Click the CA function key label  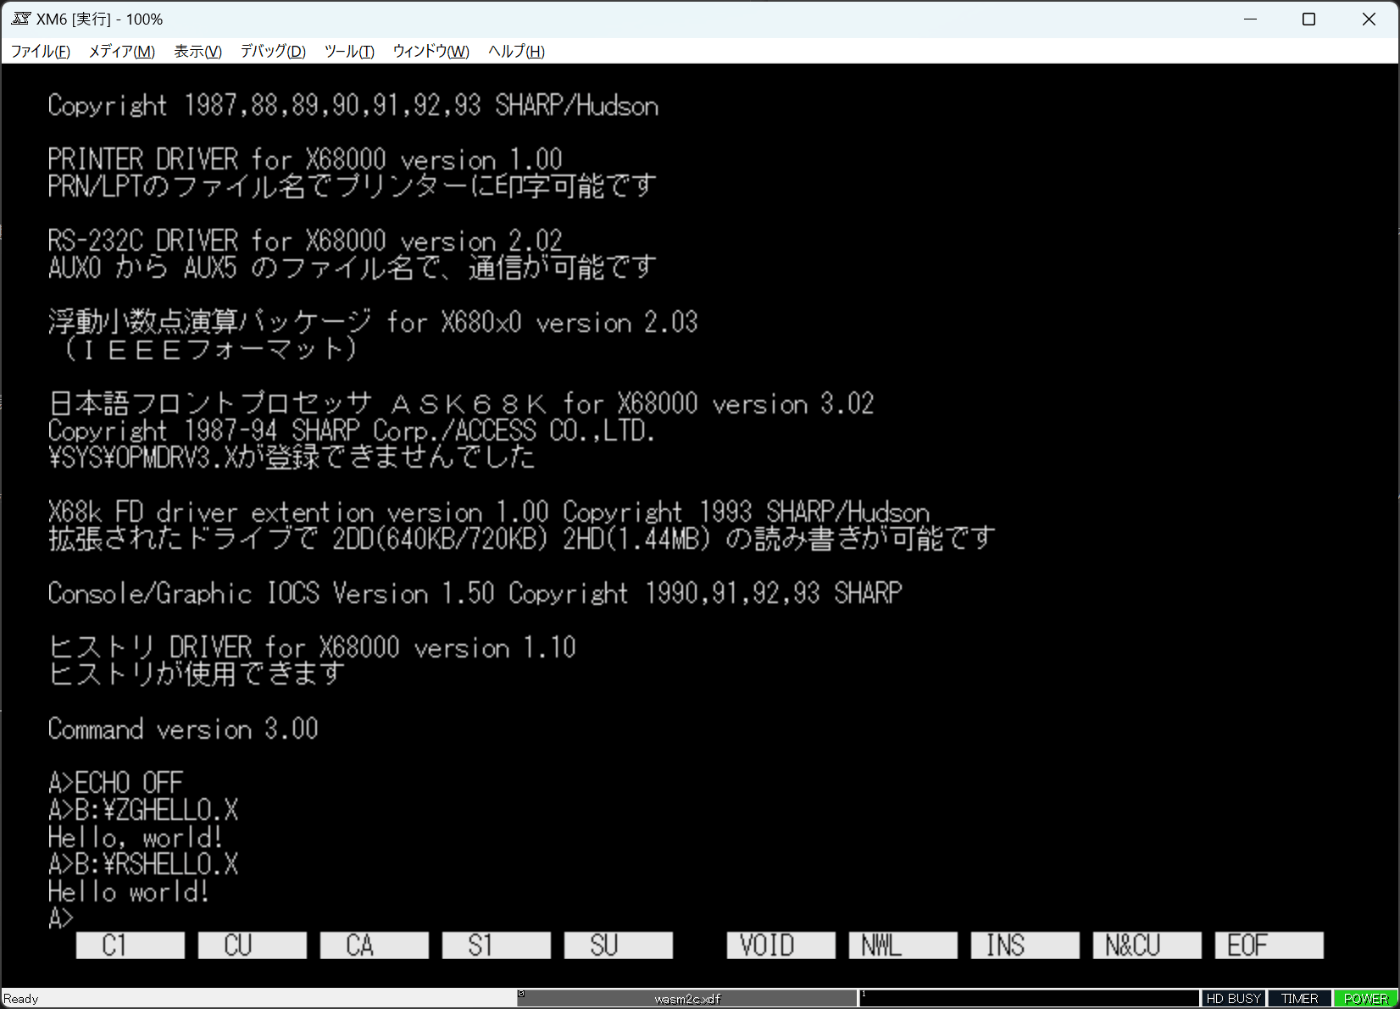click(x=374, y=945)
